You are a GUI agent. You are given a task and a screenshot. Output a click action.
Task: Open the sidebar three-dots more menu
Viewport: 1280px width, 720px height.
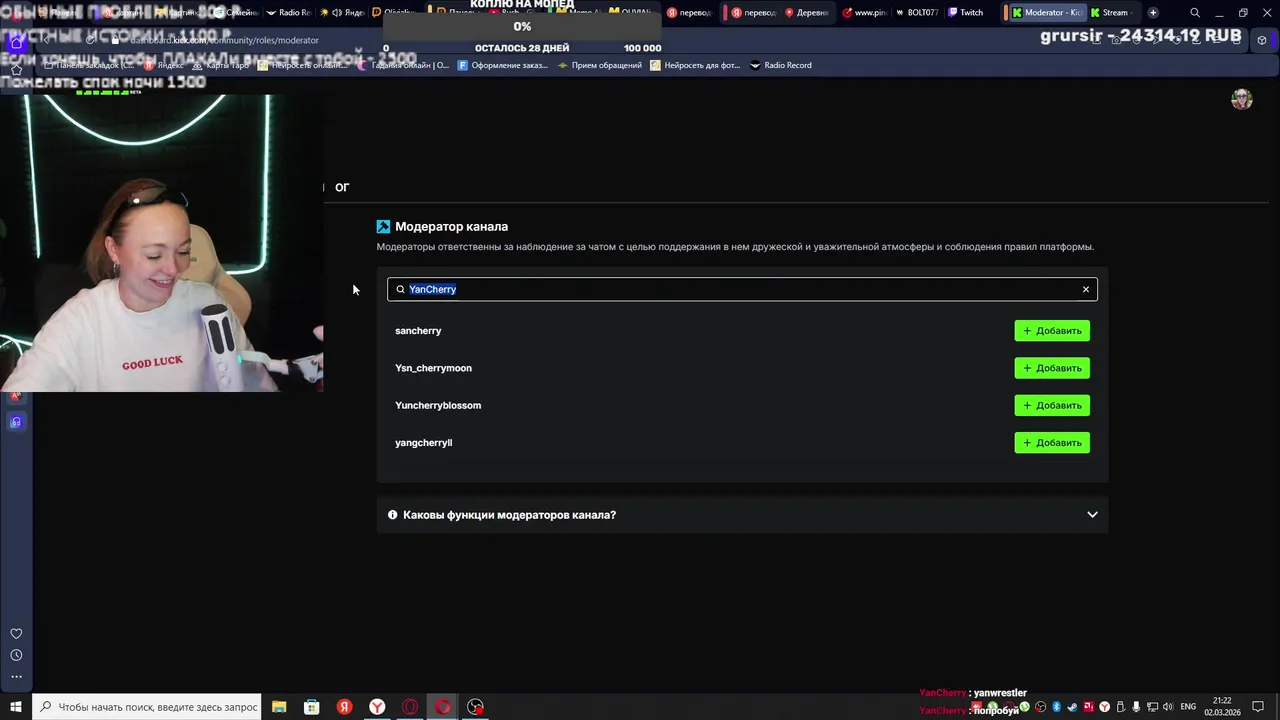coord(16,677)
